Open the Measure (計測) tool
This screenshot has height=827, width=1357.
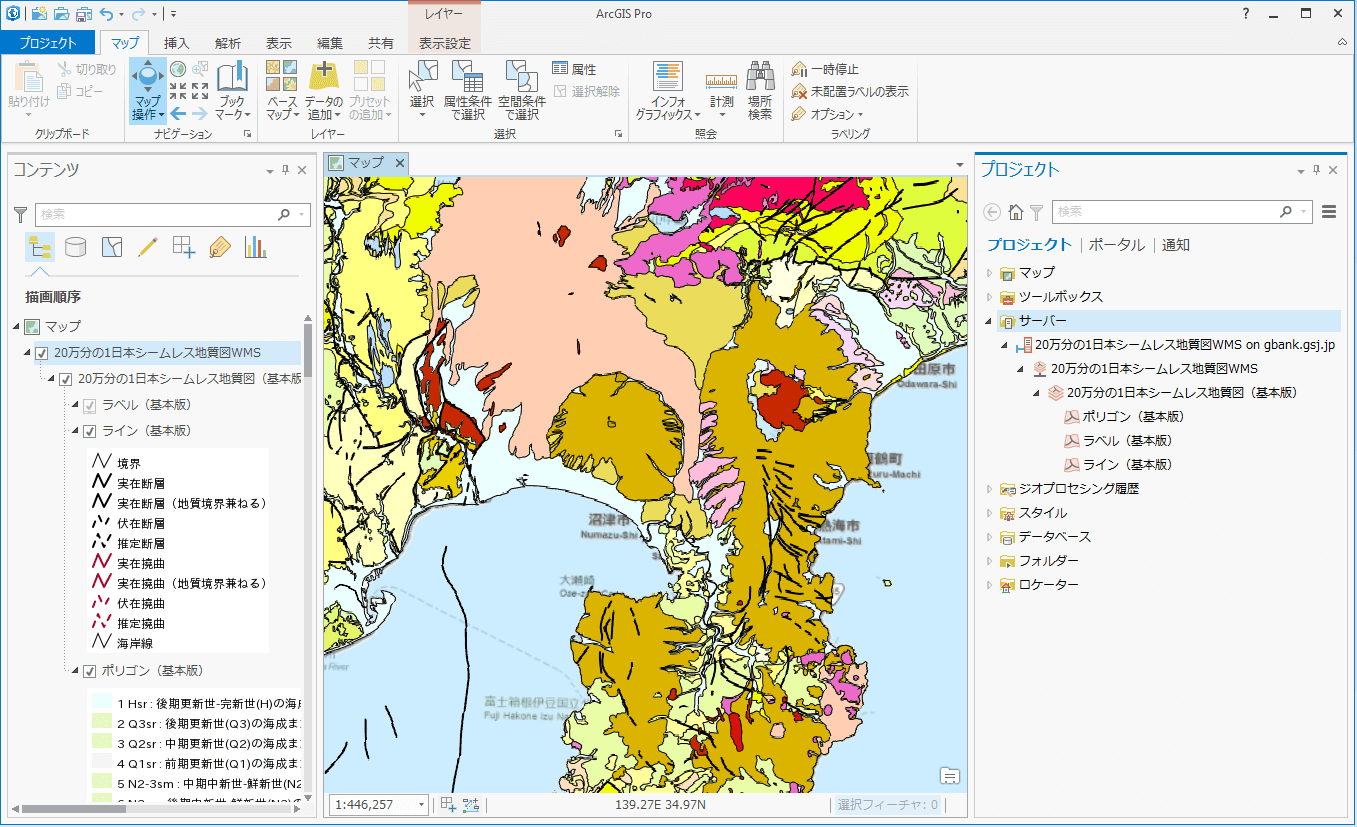coord(721,80)
